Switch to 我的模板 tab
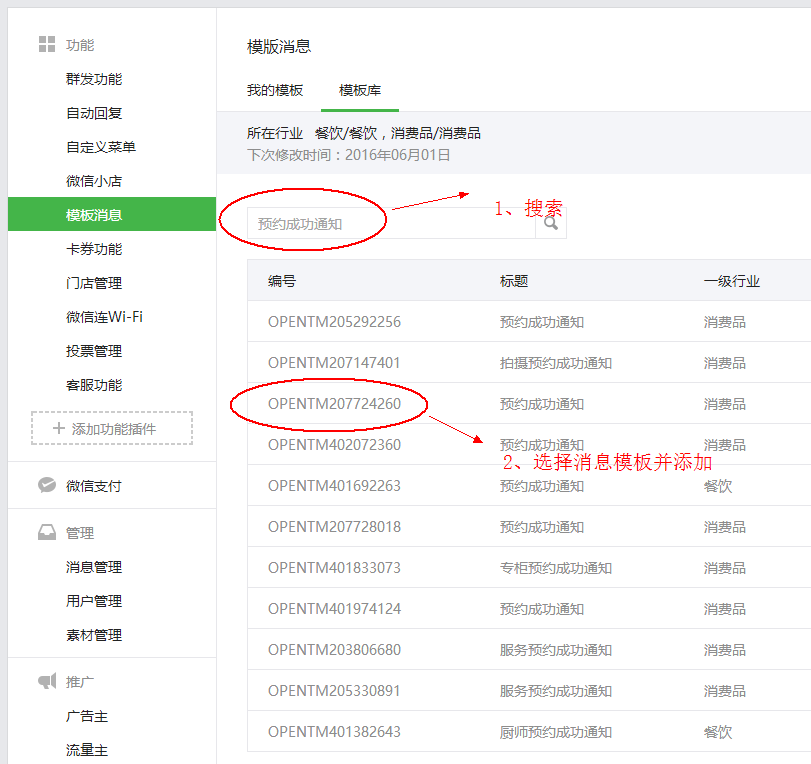Screen dimensions: 811x764 (275, 90)
